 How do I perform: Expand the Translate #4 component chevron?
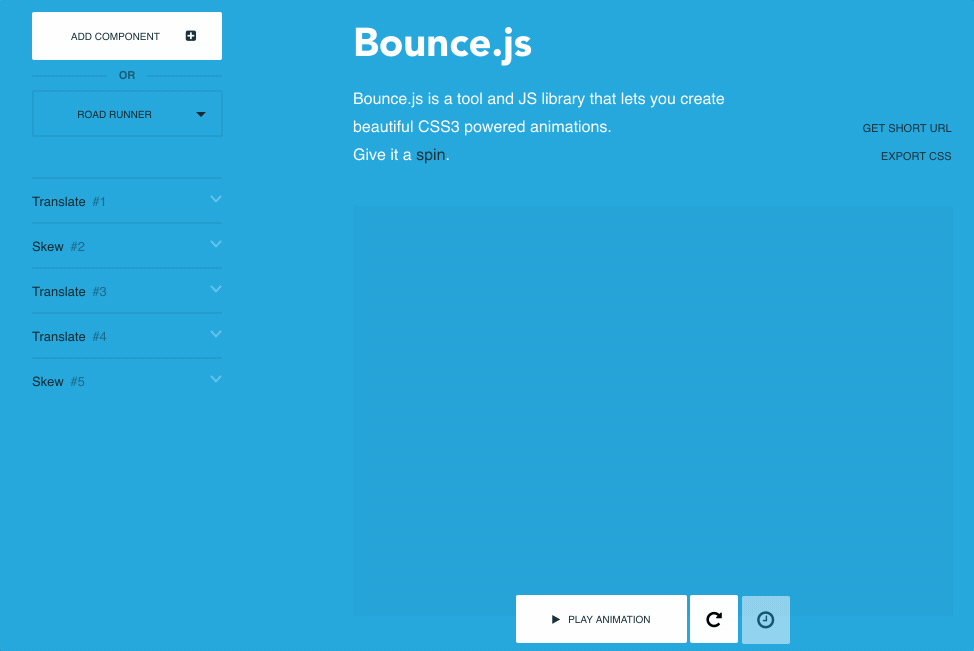[x=215, y=335]
